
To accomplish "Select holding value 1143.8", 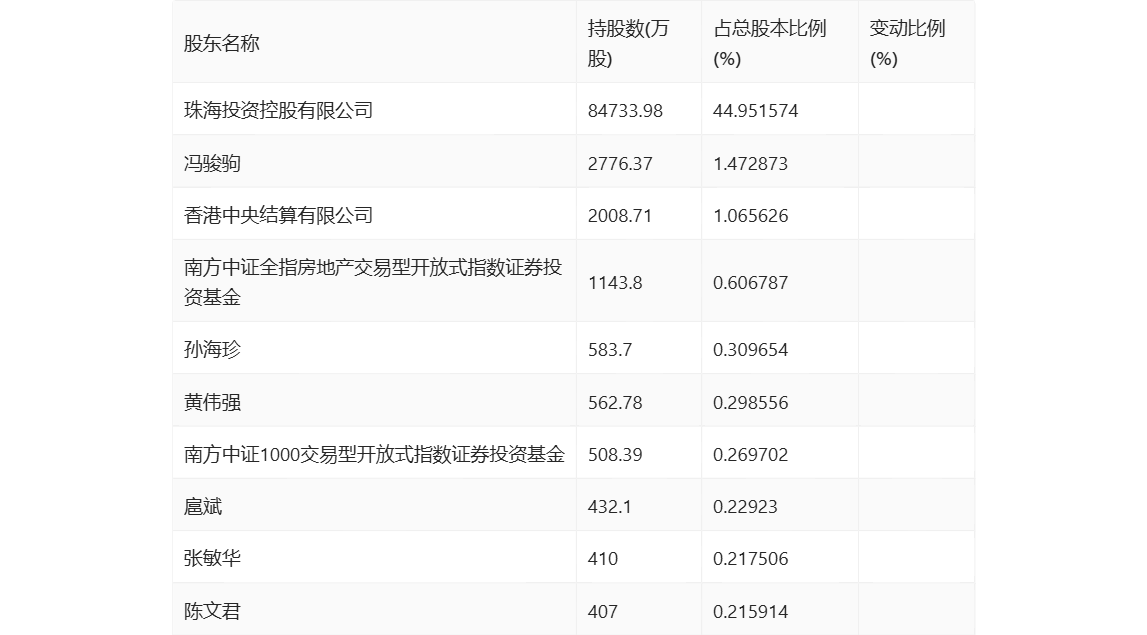I will (x=615, y=282).
